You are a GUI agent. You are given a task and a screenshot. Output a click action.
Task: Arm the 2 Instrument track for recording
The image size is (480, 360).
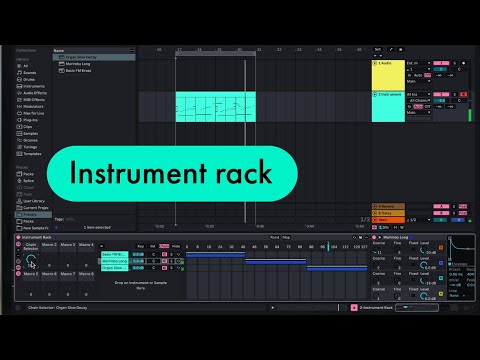(463, 94)
